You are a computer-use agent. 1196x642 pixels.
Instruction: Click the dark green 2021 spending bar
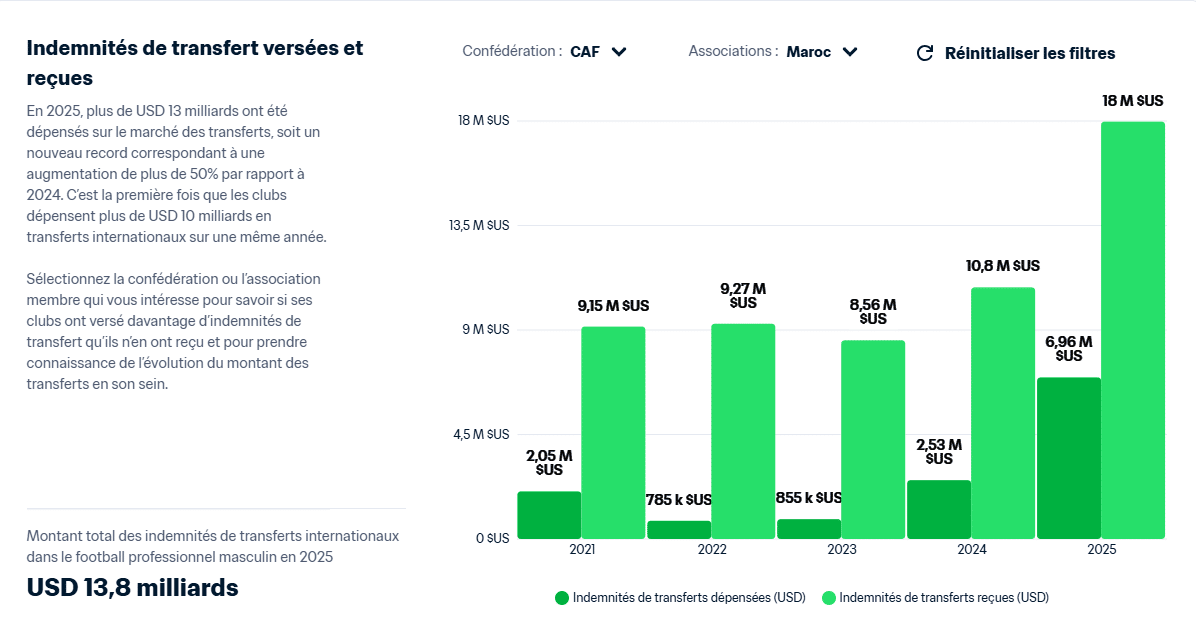click(x=549, y=513)
